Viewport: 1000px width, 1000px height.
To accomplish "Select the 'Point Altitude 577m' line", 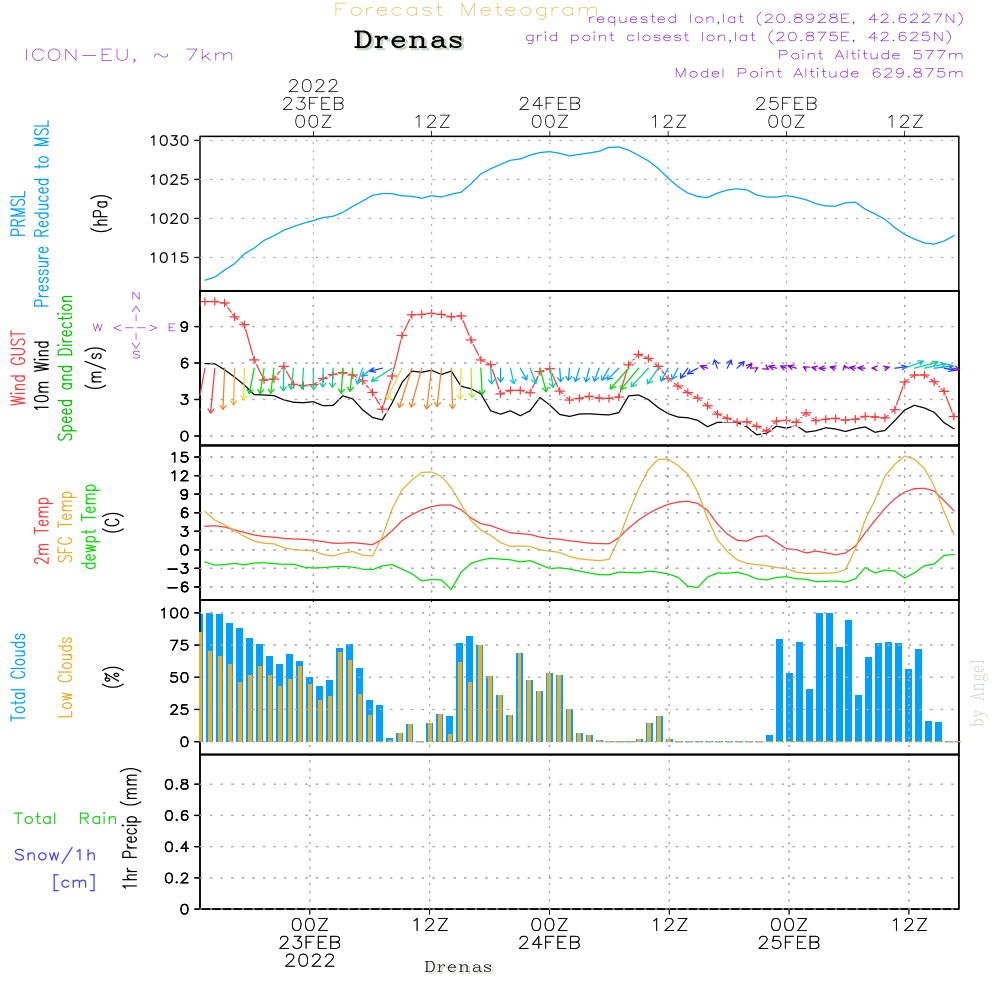I will click(871, 55).
